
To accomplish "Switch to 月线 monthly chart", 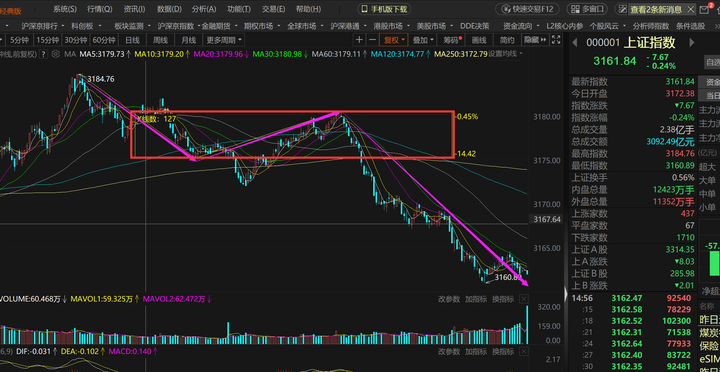I will (188, 40).
